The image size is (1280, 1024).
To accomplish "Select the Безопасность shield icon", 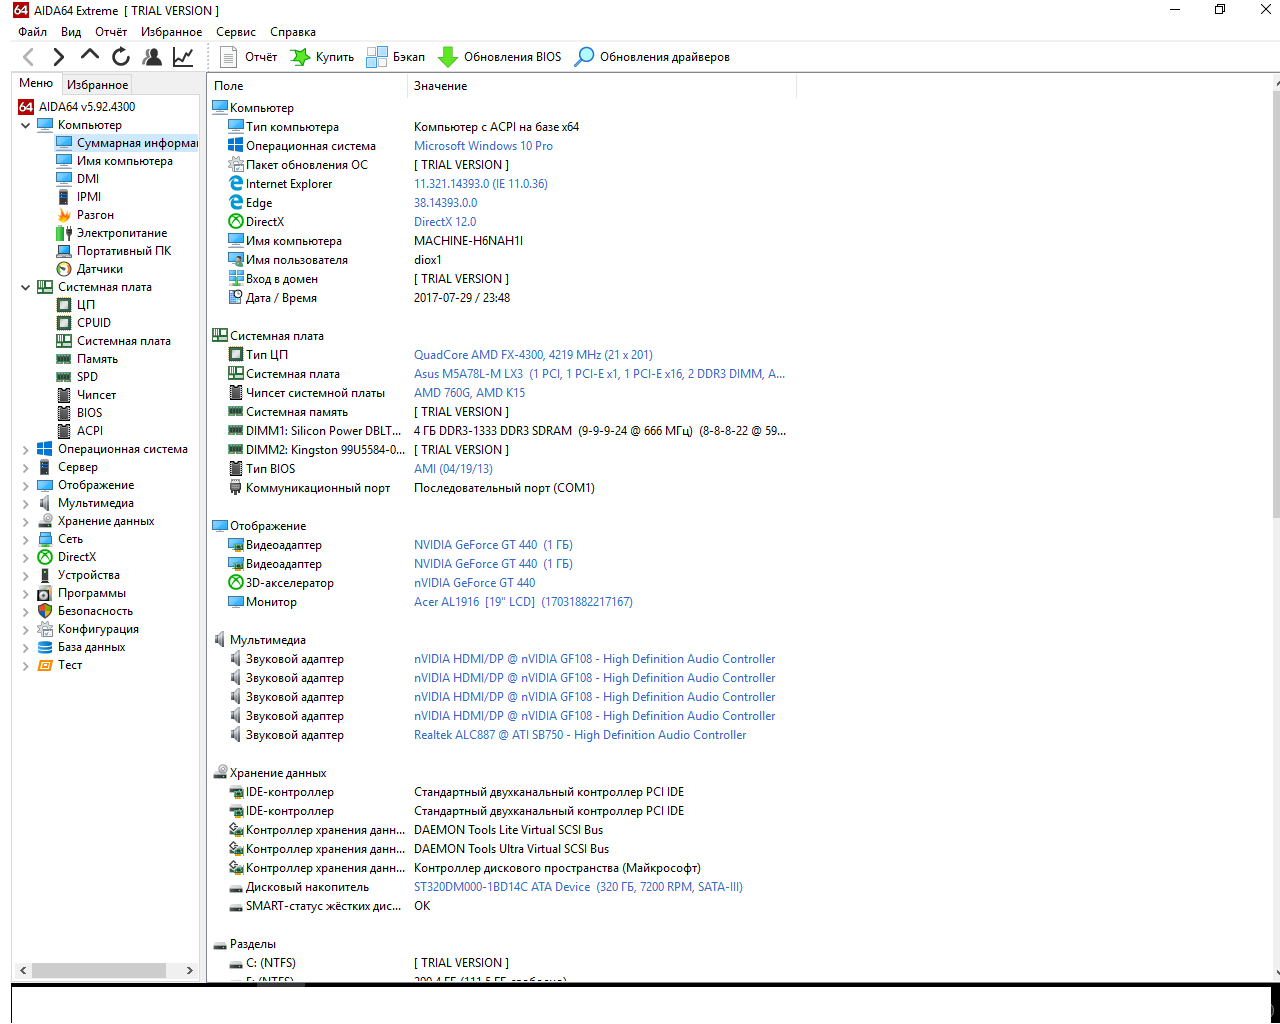I will [45, 611].
